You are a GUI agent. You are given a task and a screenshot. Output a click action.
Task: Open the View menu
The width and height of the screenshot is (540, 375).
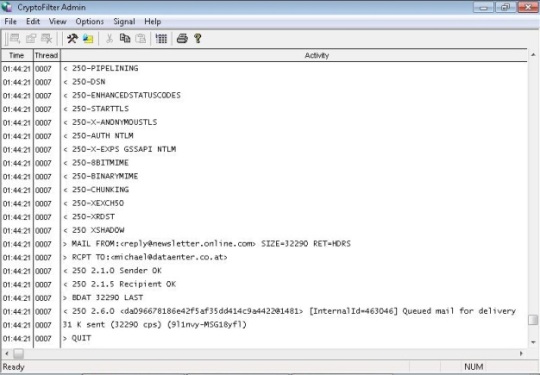tap(58, 22)
